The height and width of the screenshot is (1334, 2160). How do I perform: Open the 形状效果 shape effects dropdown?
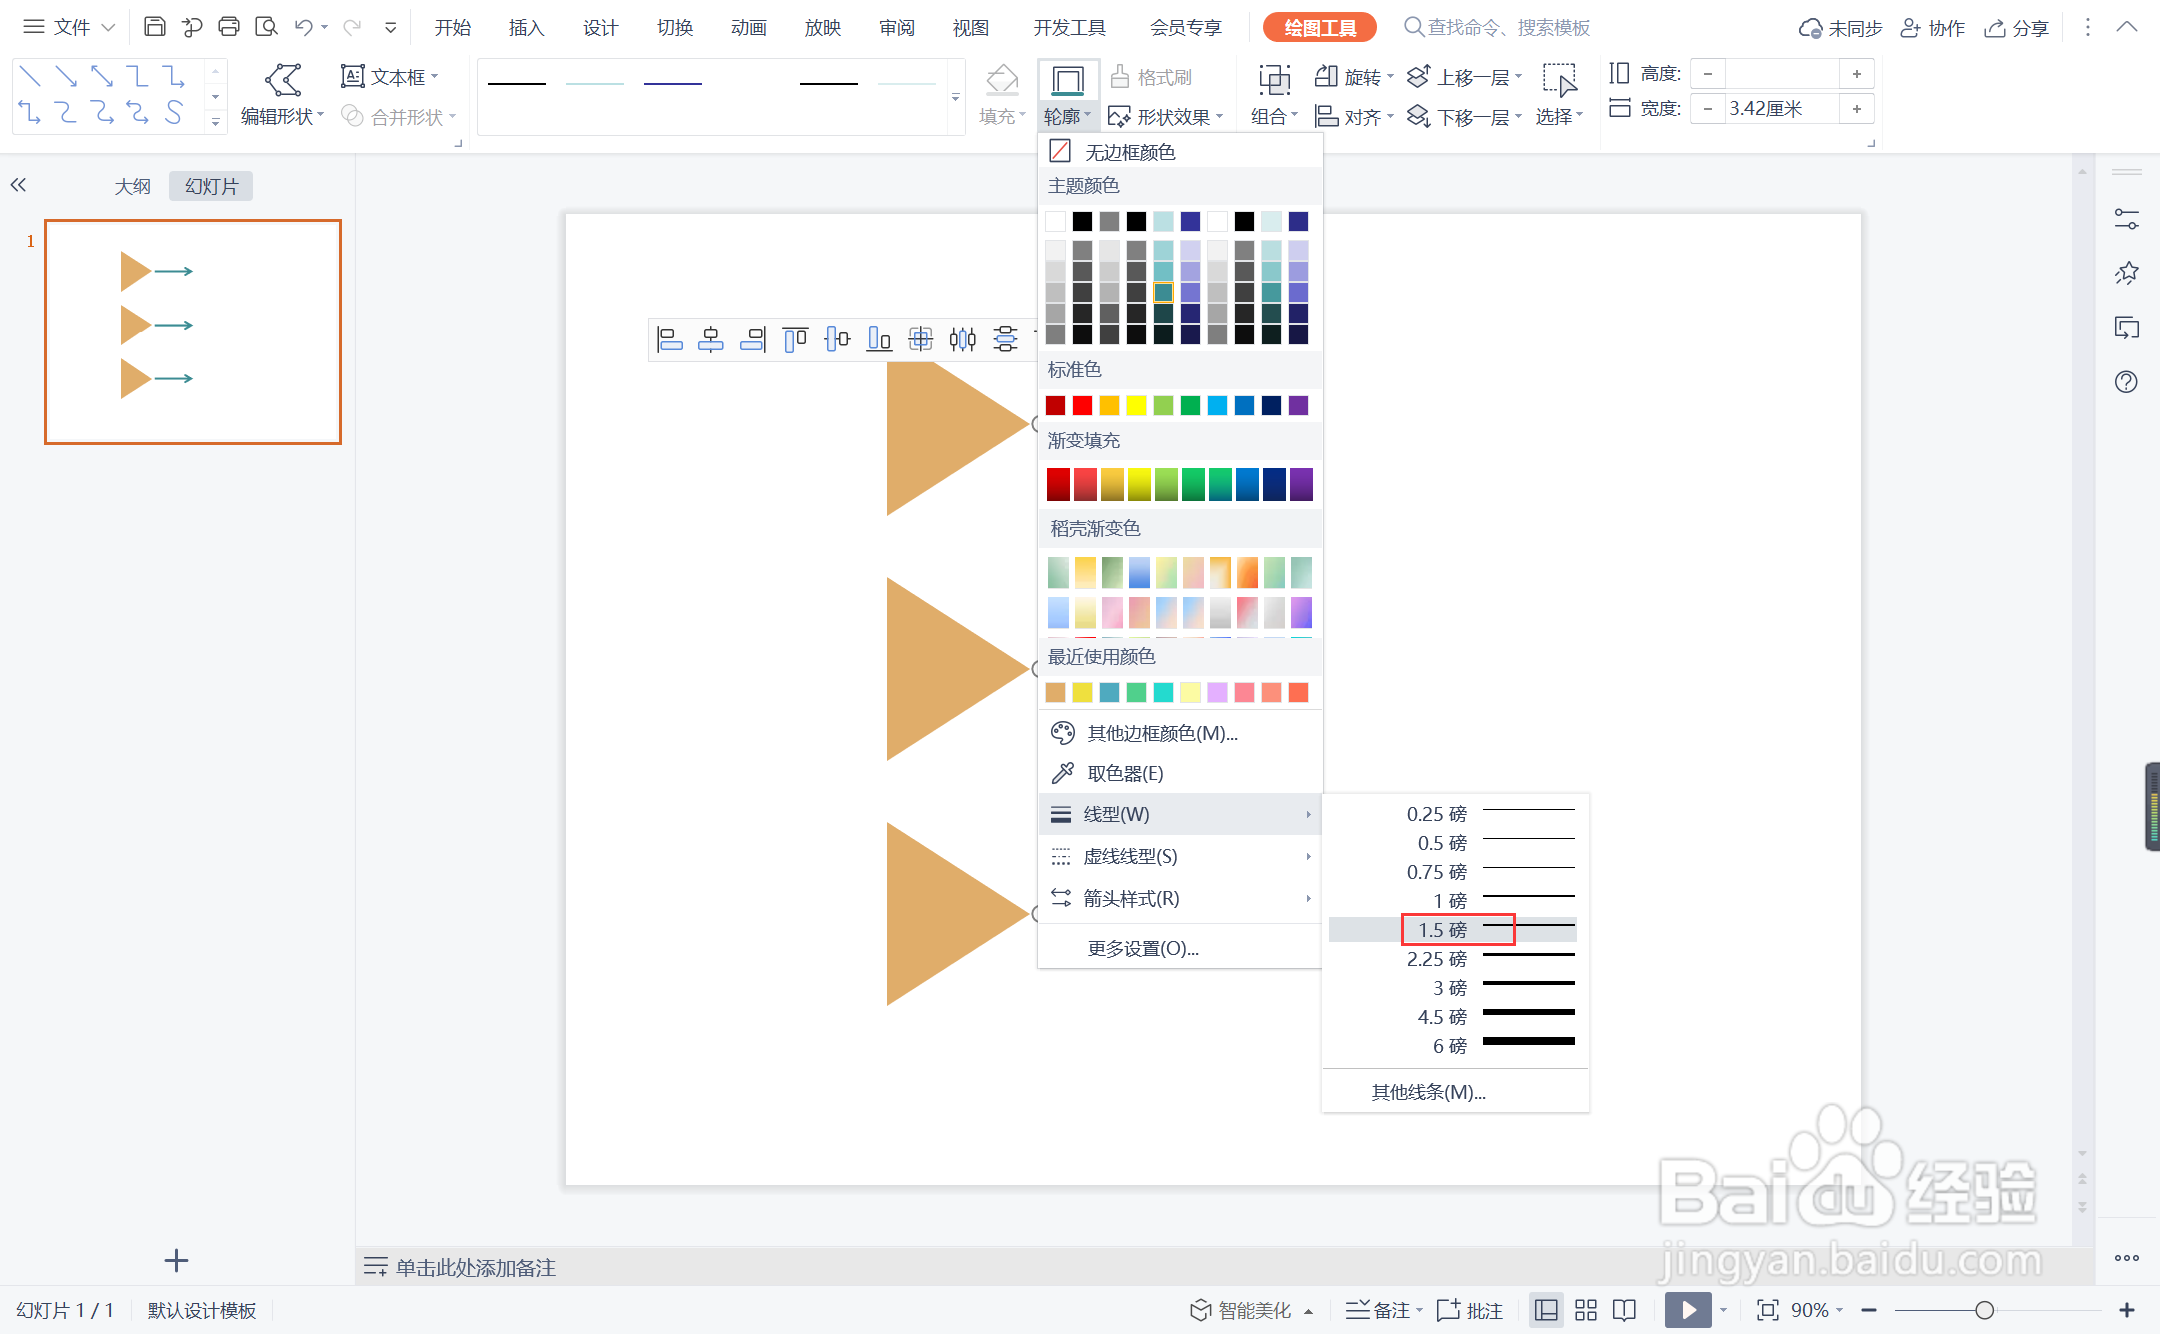pyautogui.click(x=1166, y=117)
